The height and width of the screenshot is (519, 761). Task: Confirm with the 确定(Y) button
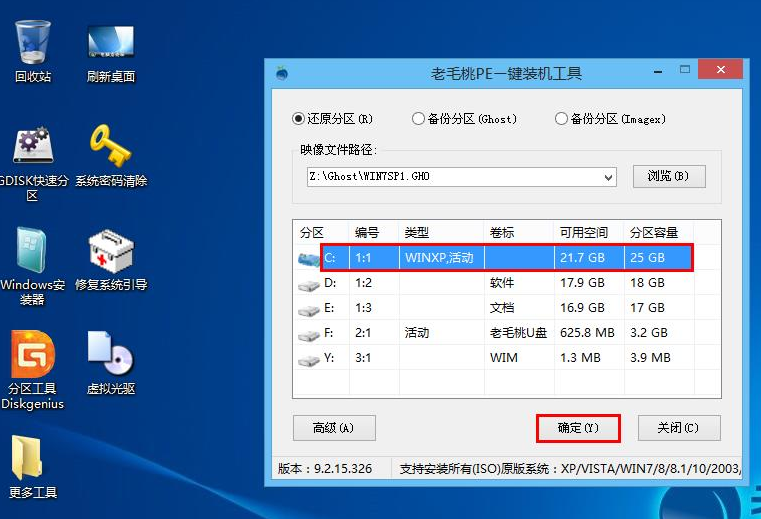[578, 428]
